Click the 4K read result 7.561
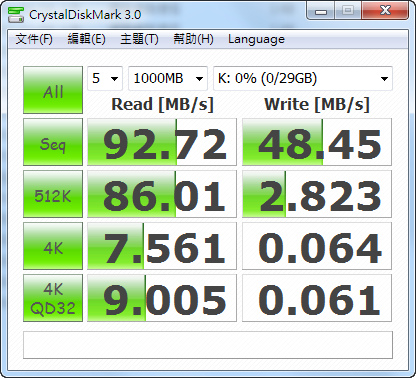The height and width of the screenshot is (378, 416). point(162,246)
